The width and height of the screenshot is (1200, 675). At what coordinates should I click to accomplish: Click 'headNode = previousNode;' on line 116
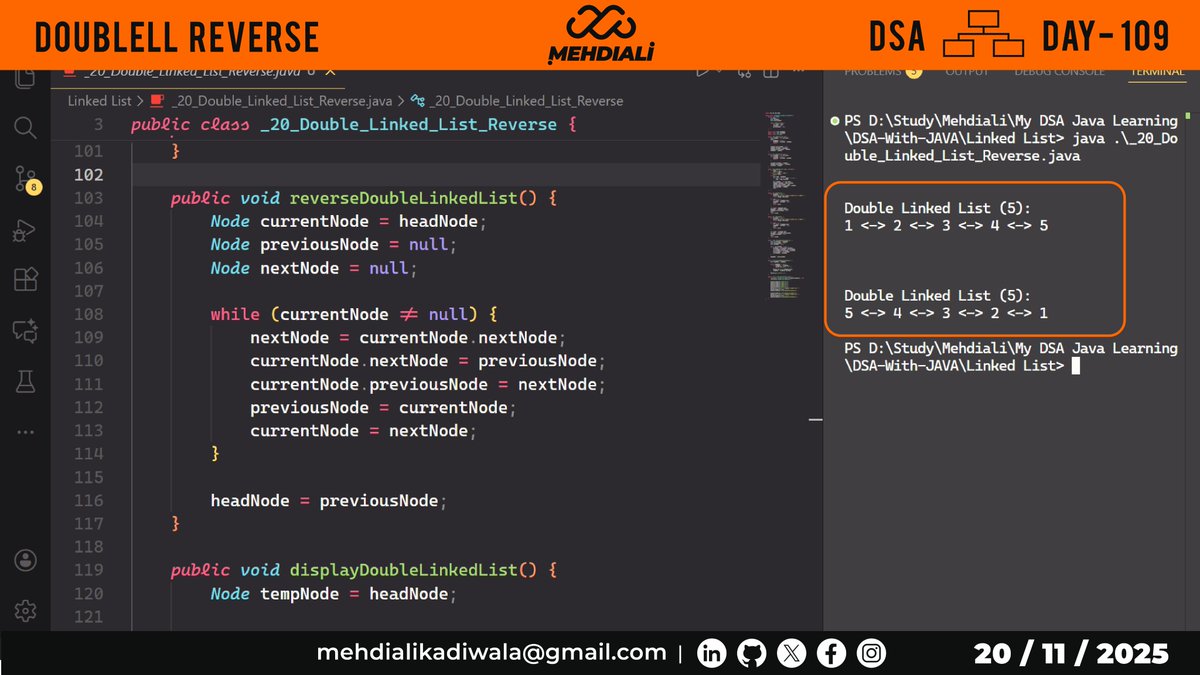[329, 500]
